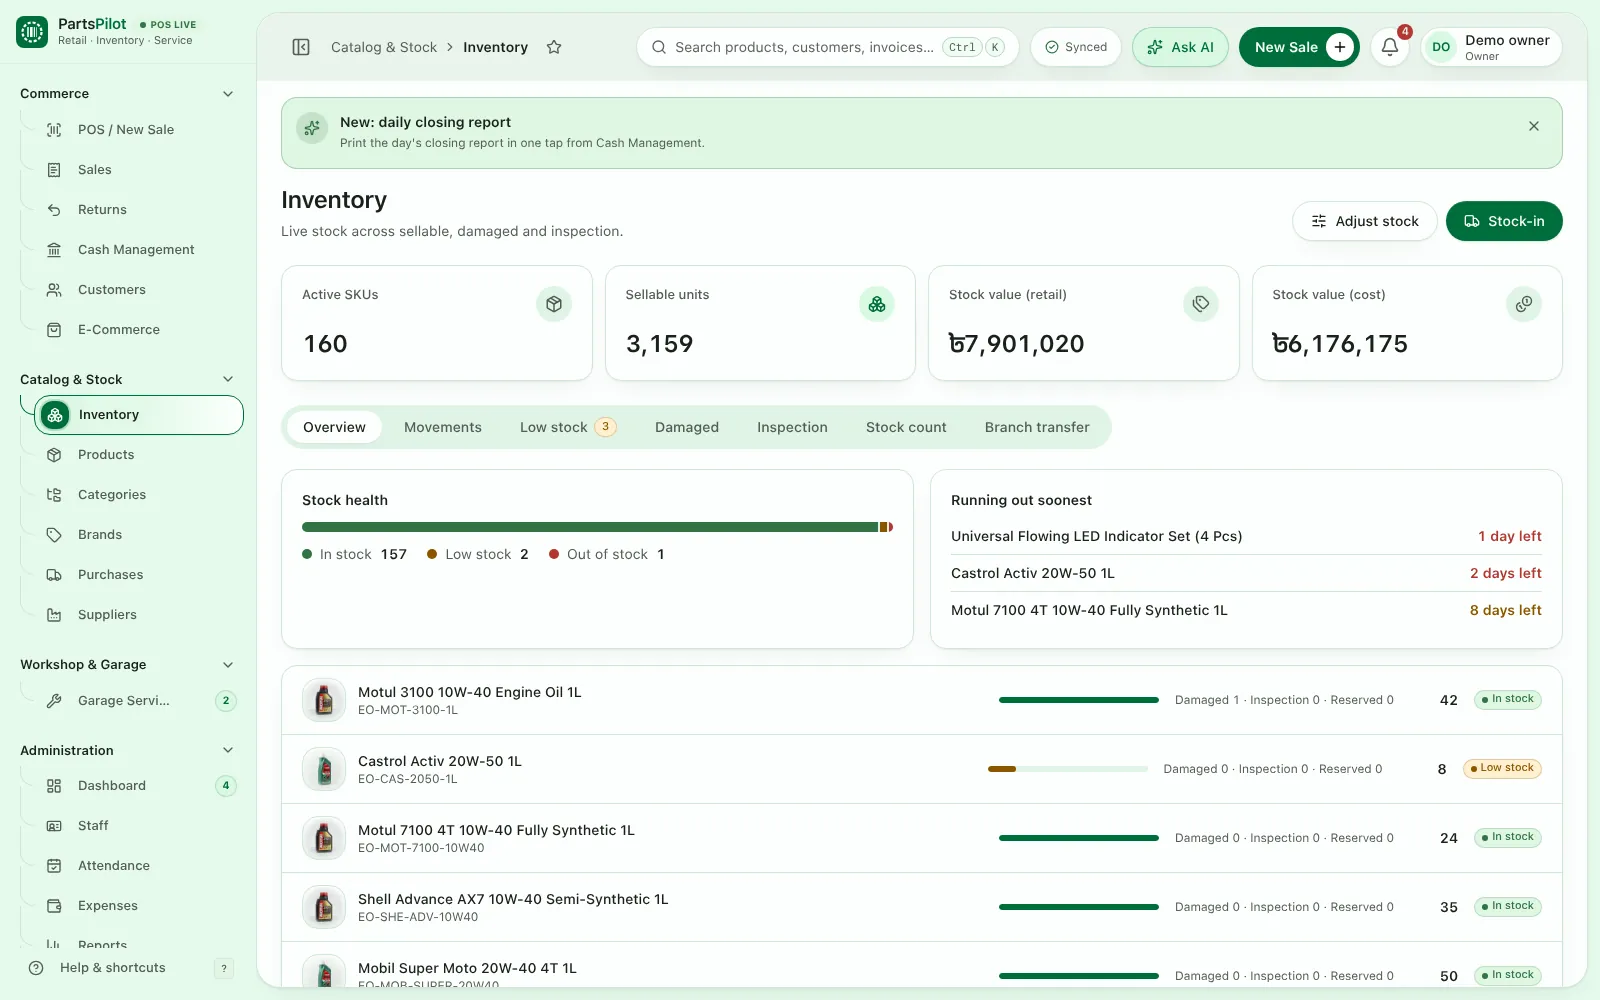Open the Ask AI assistant
This screenshot has width=1600, height=1000.
coord(1180,47)
